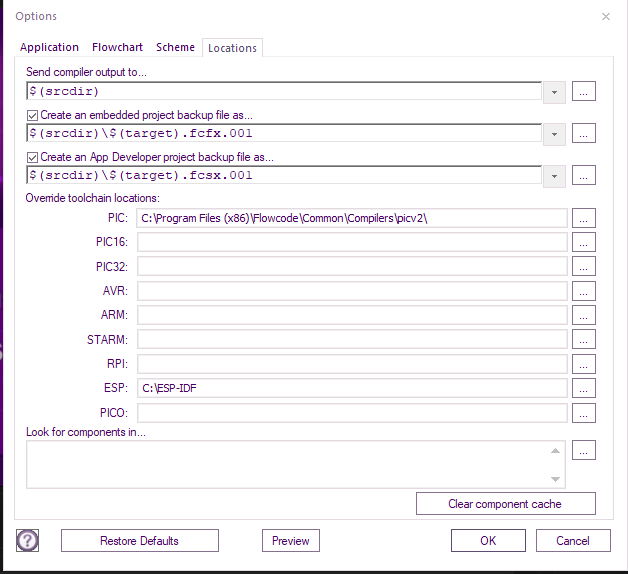Expand the compiler output path dropdown
Image resolution: width=628 pixels, height=574 pixels.
[x=555, y=92]
